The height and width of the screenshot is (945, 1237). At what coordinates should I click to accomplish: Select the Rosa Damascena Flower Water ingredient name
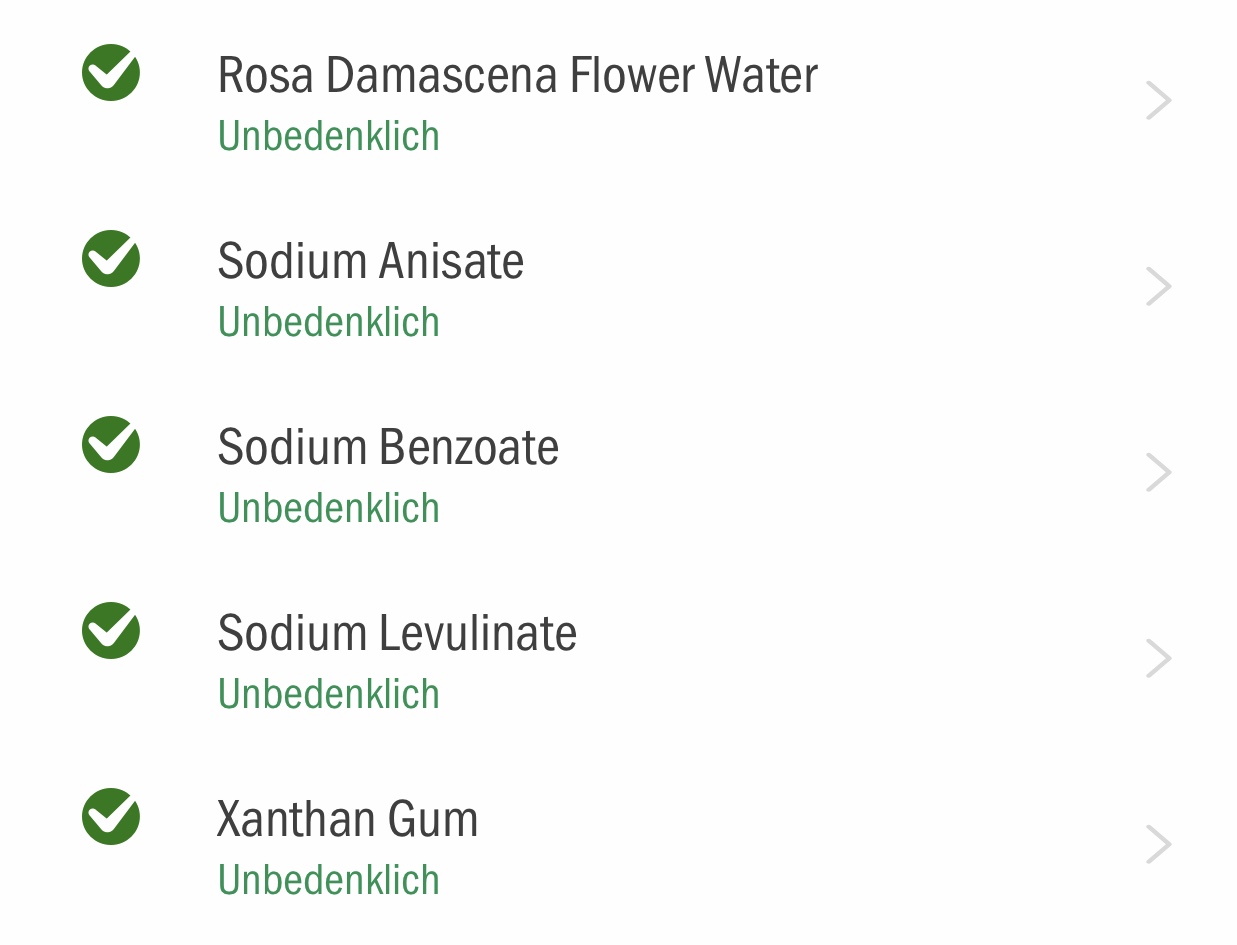click(x=518, y=75)
